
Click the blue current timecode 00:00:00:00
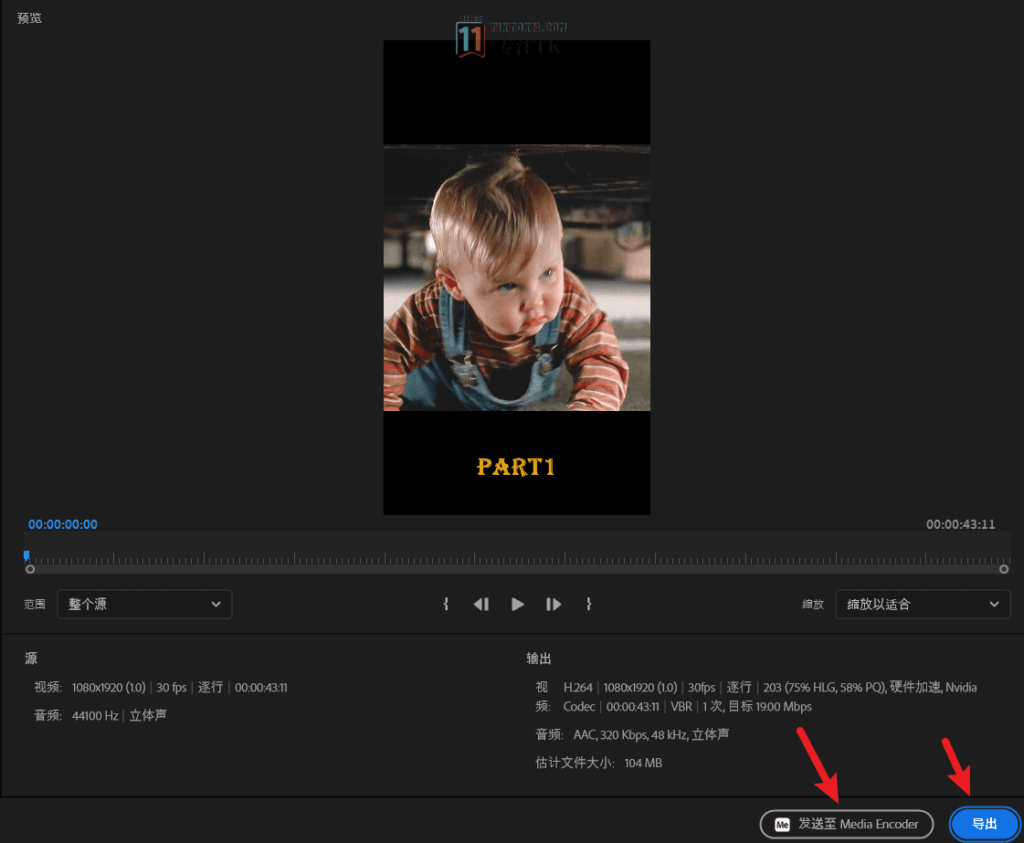[63, 524]
